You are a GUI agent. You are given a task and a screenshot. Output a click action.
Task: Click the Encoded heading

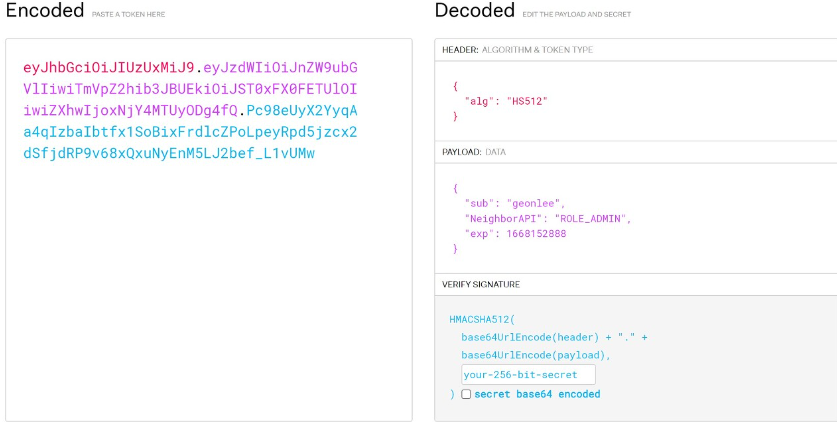(45, 10)
